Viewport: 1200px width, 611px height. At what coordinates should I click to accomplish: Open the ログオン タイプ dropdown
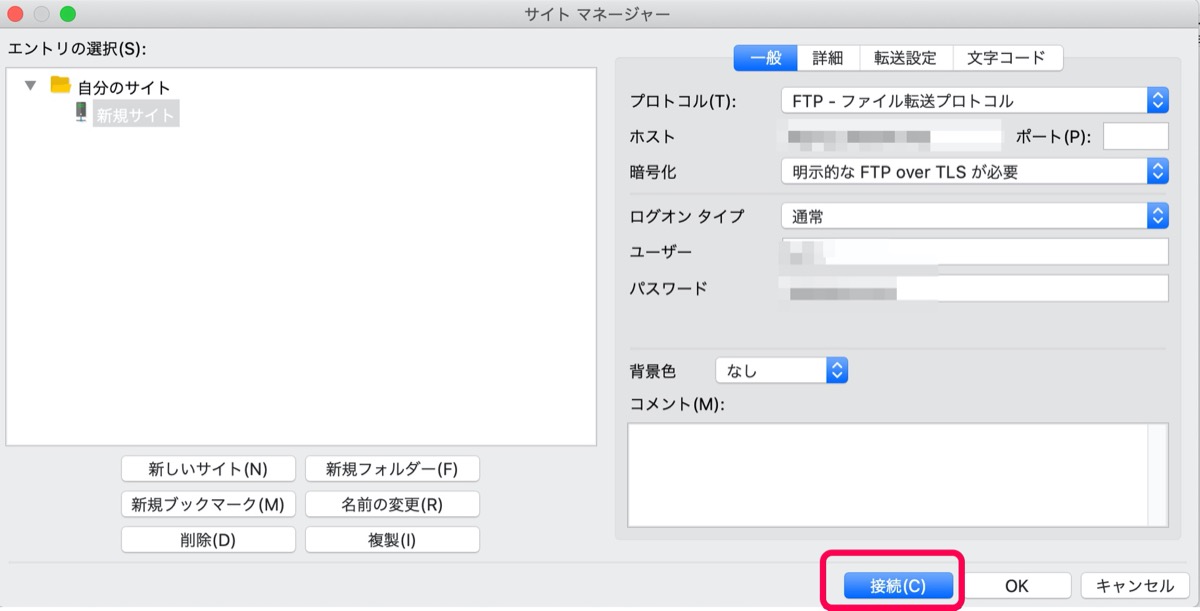click(974, 215)
